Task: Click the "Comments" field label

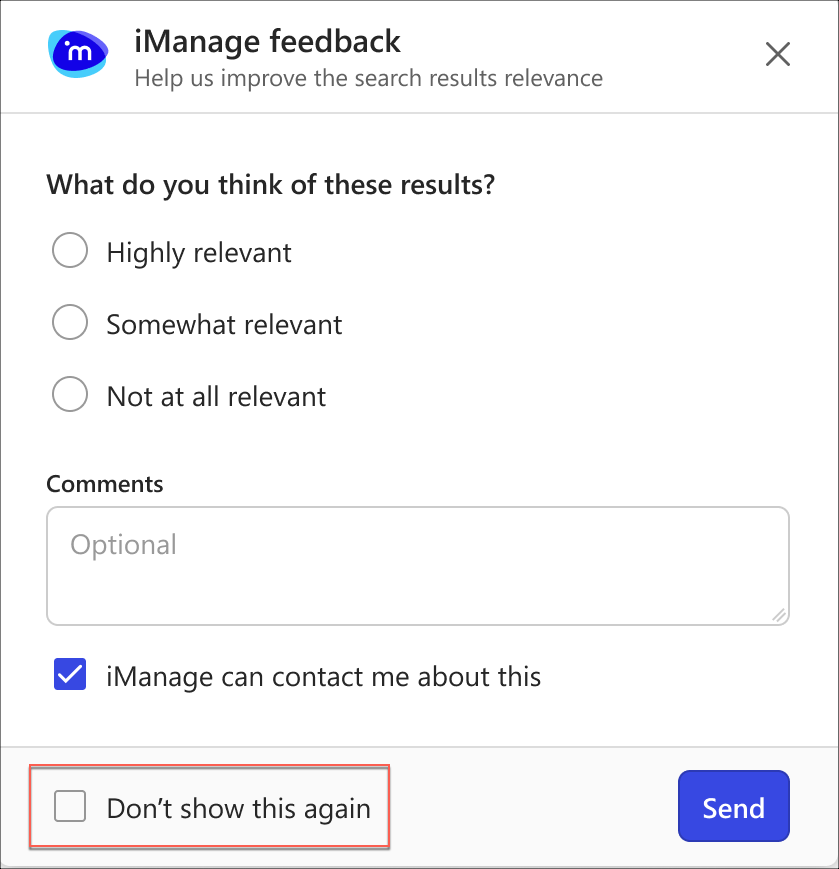Action: [x=104, y=484]
